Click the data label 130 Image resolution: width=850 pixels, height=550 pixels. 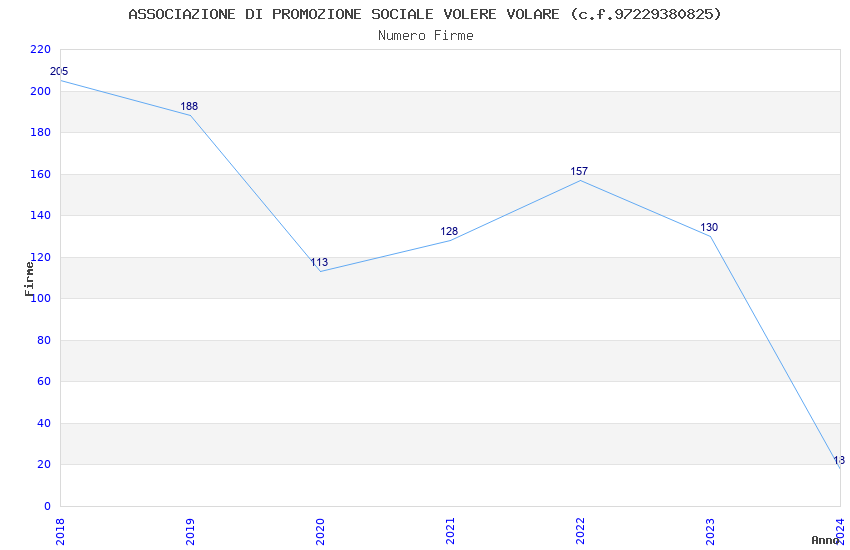[x=709, y=227]
